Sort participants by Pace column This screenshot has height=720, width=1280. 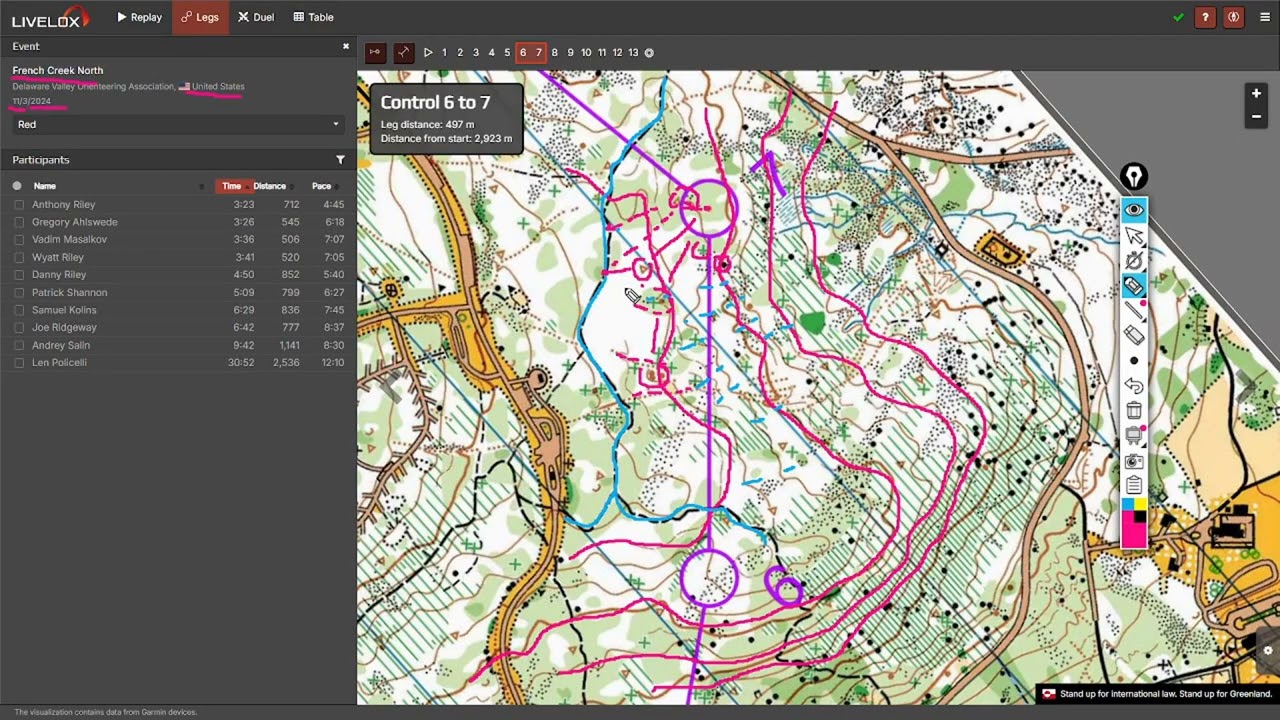click(x=321, y=186)
